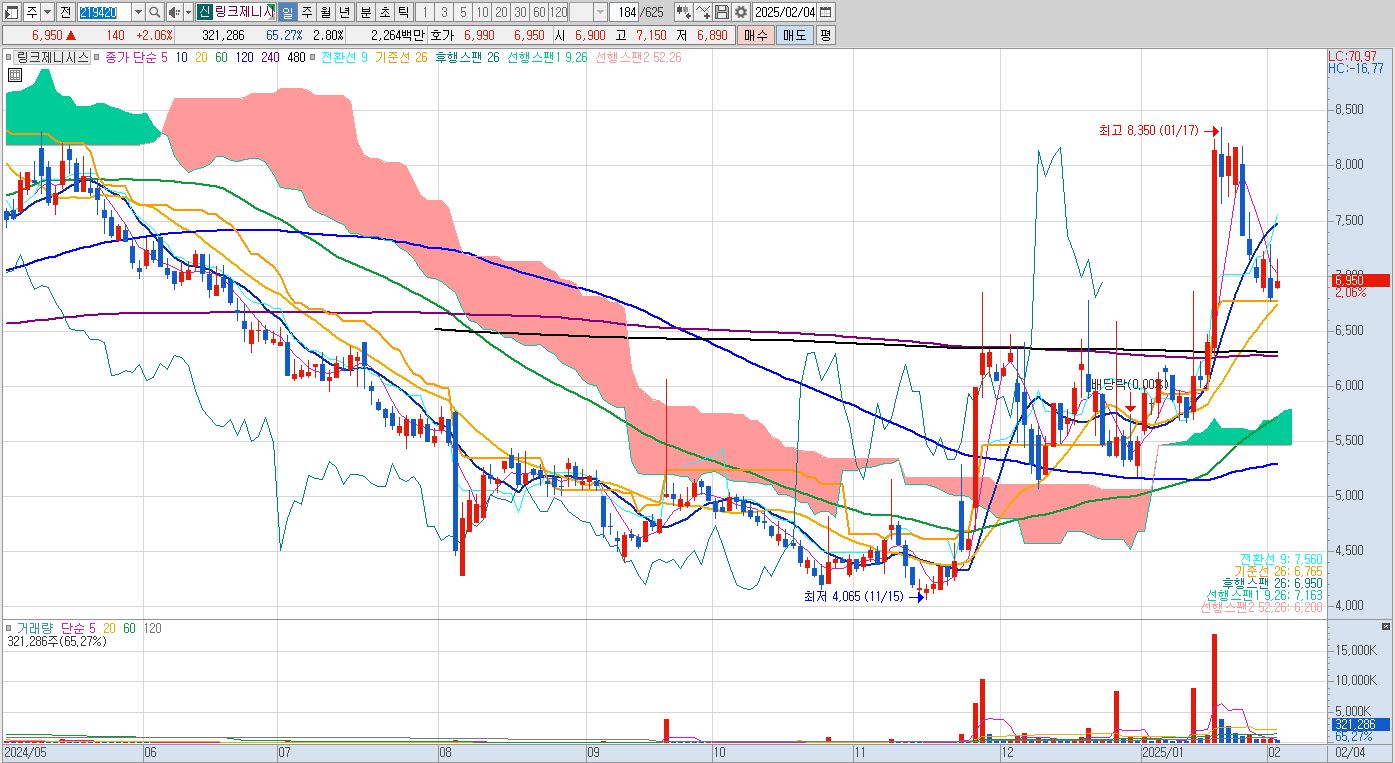
Task: Click the 거래량 volume legend label
Action: tap(33, 628)
